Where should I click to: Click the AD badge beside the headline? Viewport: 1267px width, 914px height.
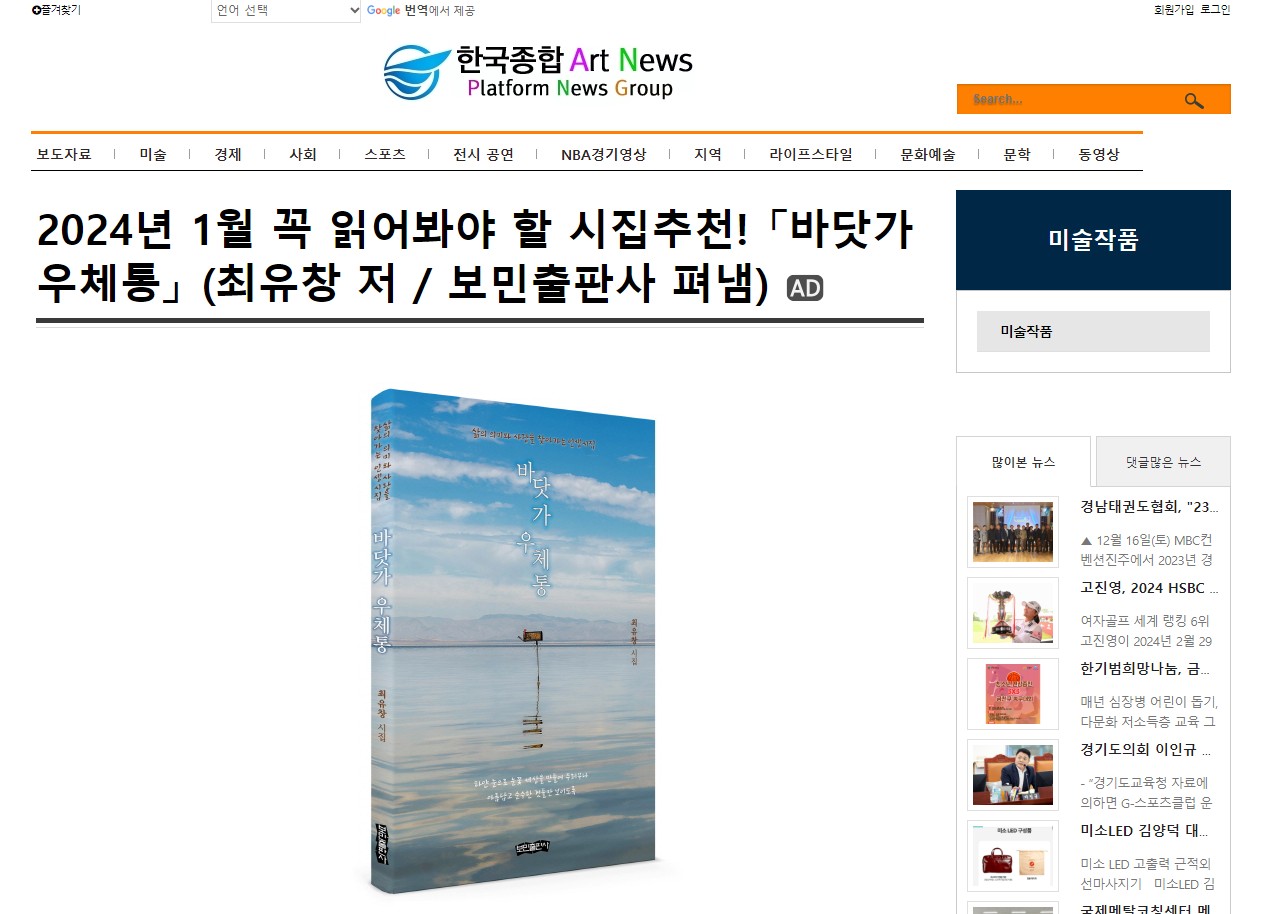pyautogui.click(x=805, y=288)
